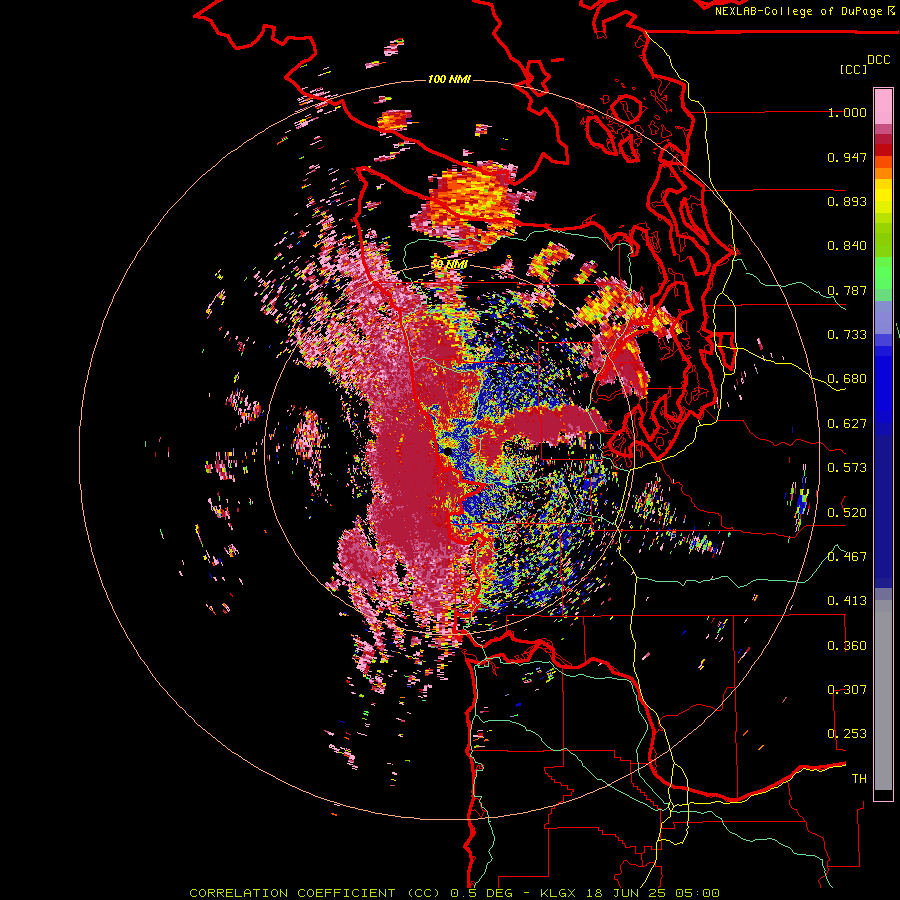Click the black radar site dot at center
This screenshot has width=900, height=900.
click(448, 452)
